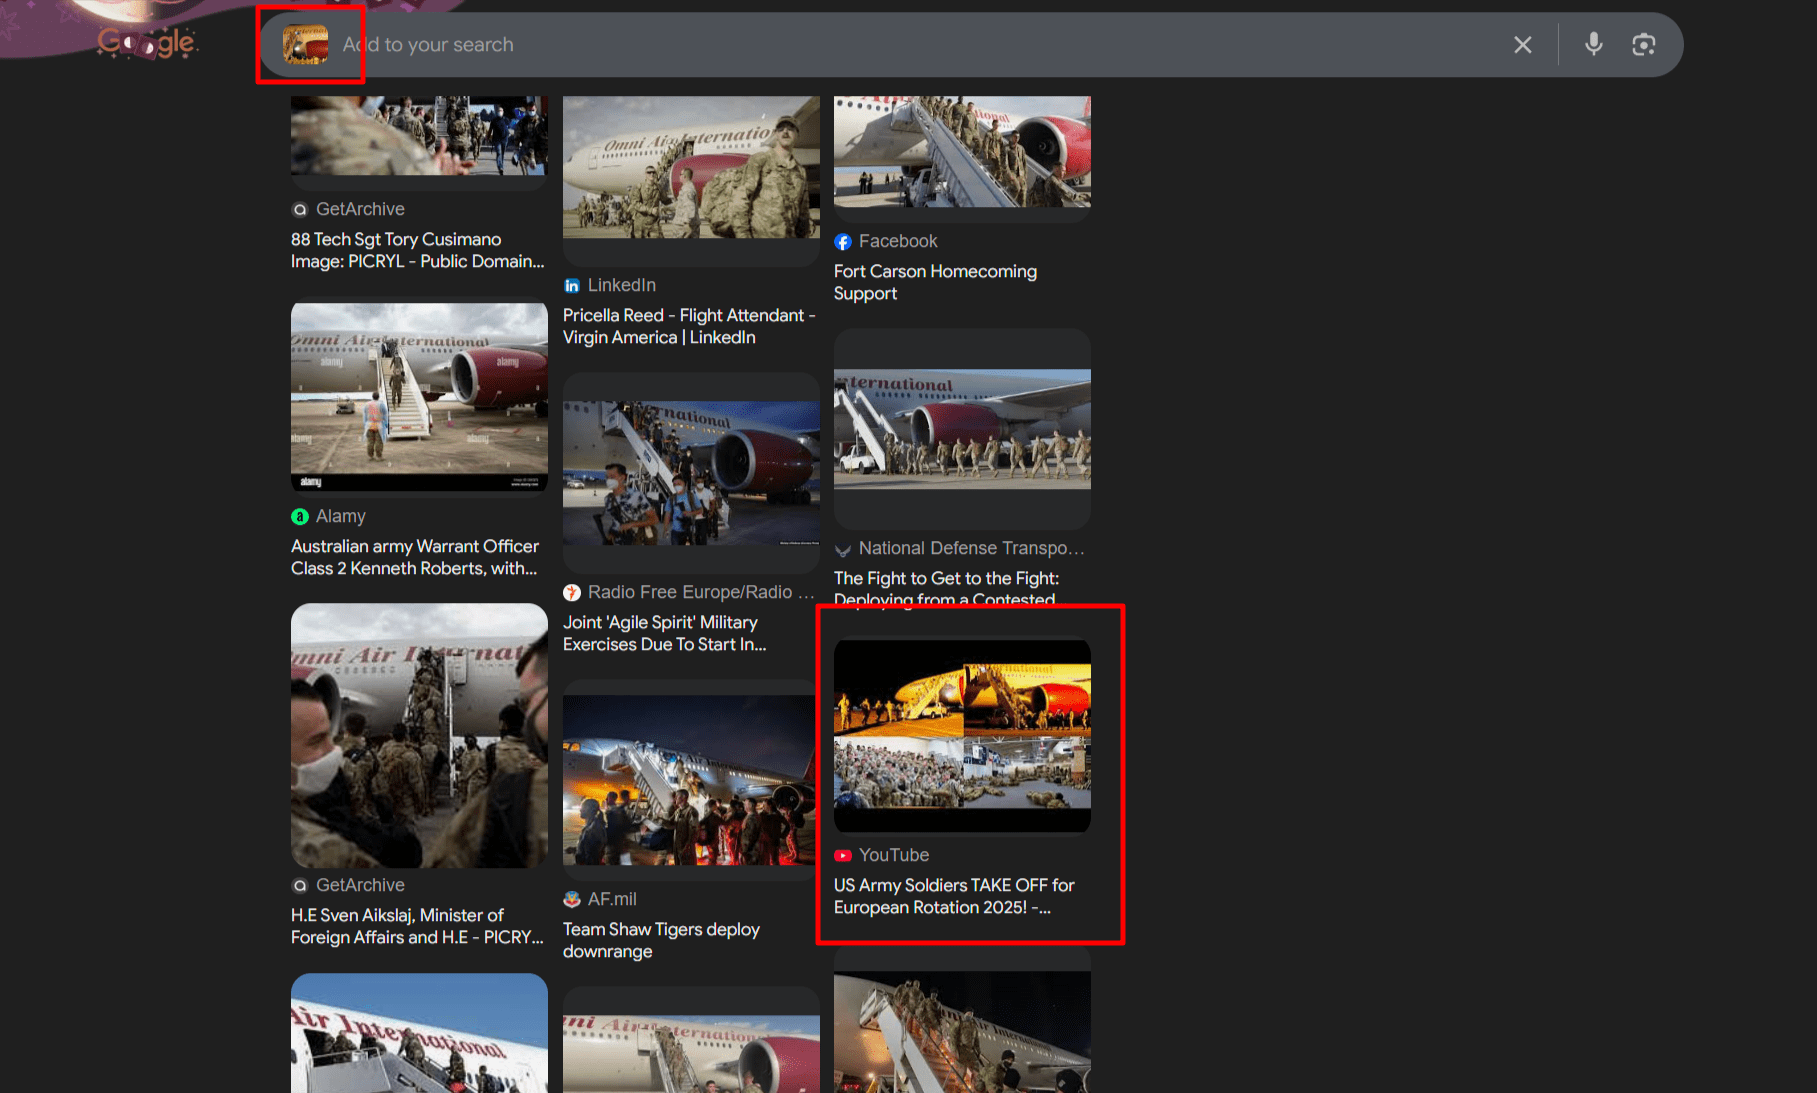
Task: Open 'US Army Soldiers TAKE OFF' YouTube result
Action: [954, 896]
